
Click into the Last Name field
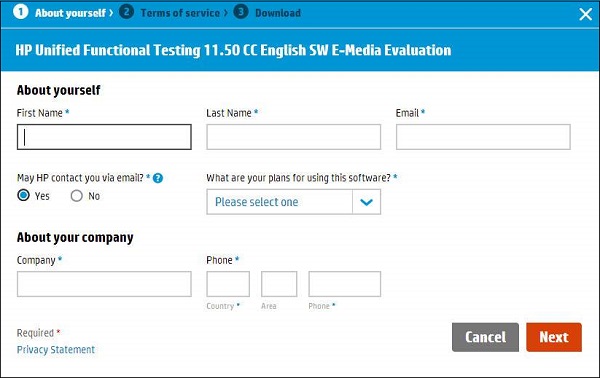[x=293, y=137]
